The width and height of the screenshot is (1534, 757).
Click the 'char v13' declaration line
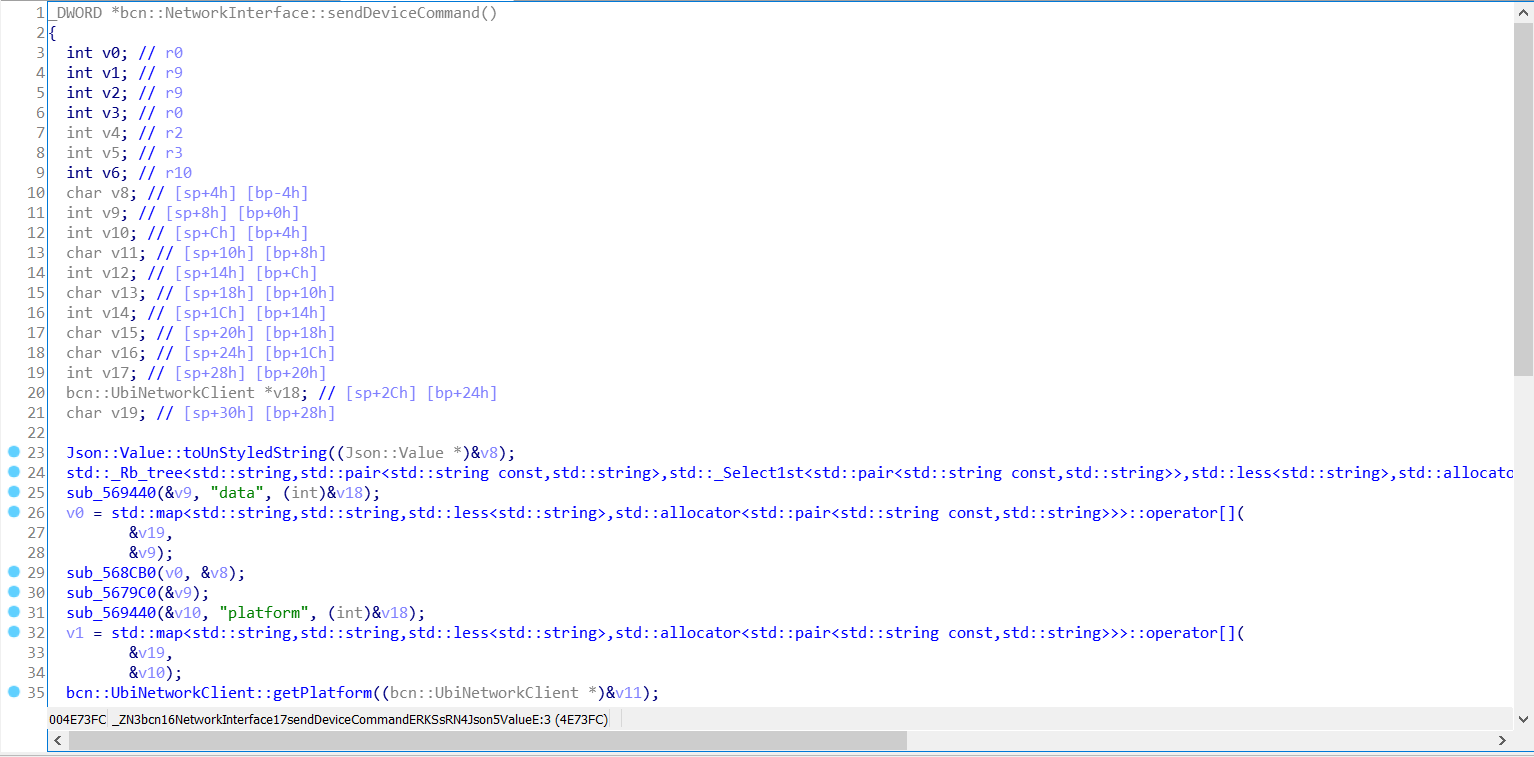(201, 293)
